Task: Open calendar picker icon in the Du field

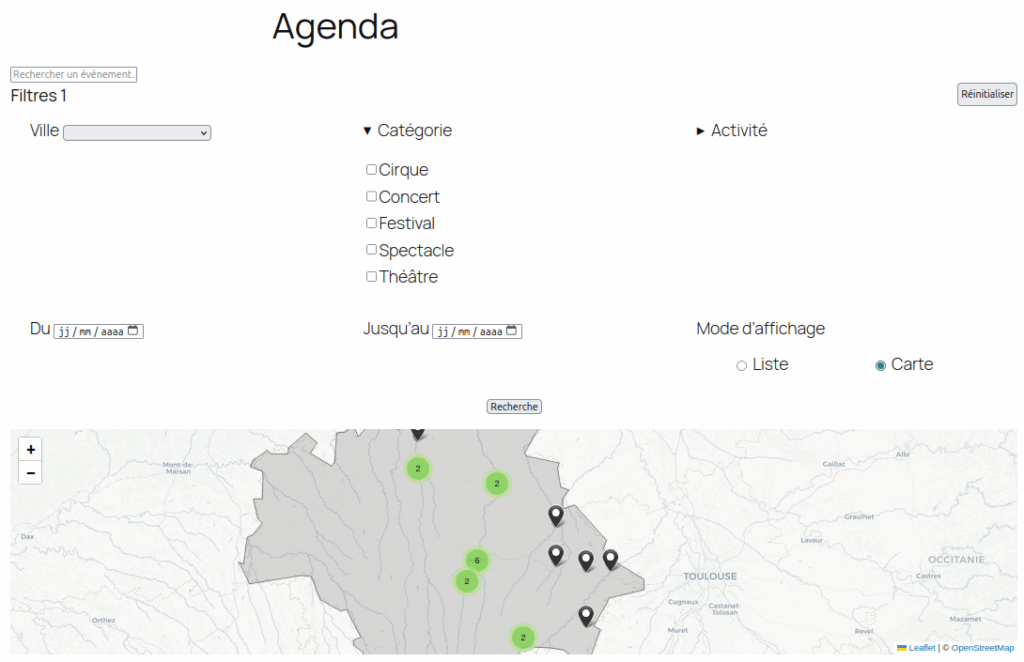Action: coord(133,331)
